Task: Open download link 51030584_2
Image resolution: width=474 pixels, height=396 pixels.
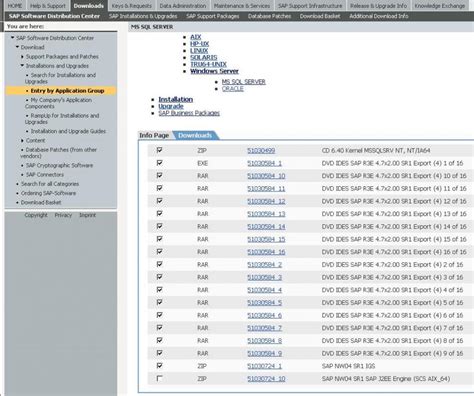Action: (x=264, y=265)
